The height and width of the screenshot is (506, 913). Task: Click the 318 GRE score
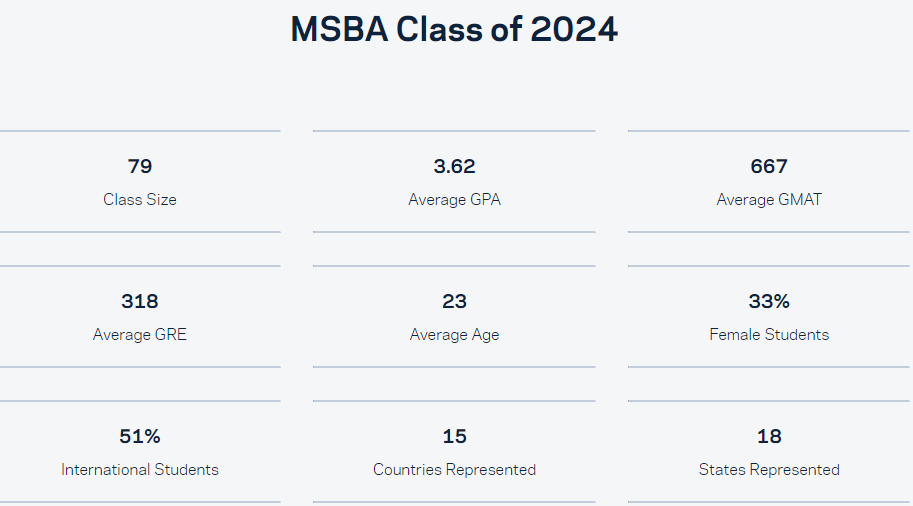[x=140, y=301]
